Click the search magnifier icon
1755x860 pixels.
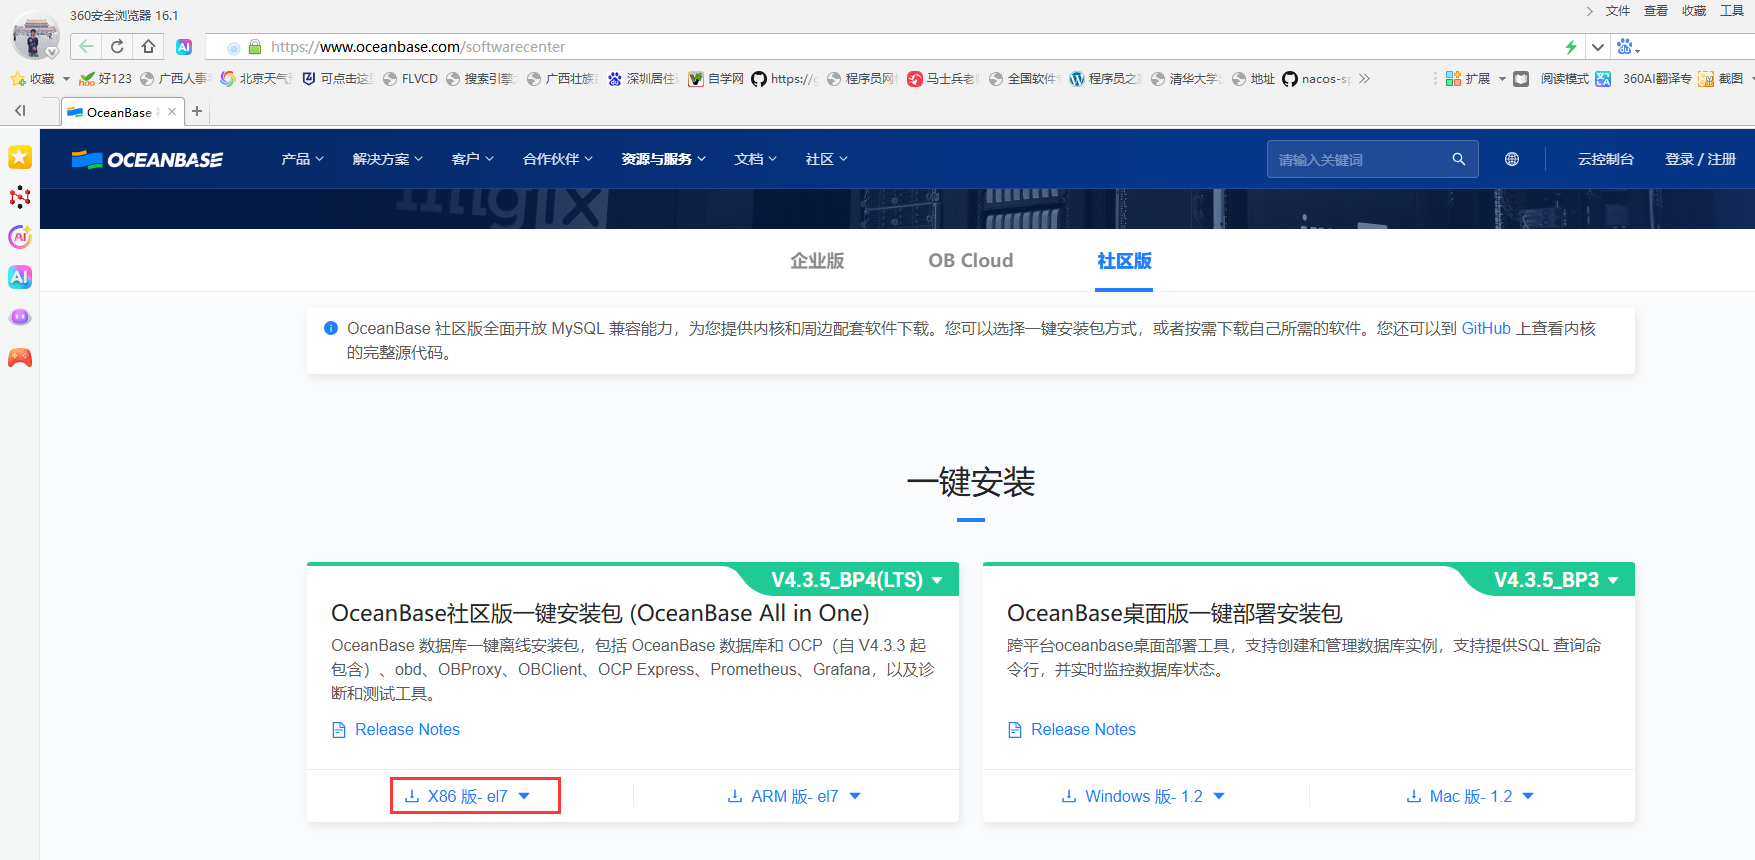(x=1459, y=159)
